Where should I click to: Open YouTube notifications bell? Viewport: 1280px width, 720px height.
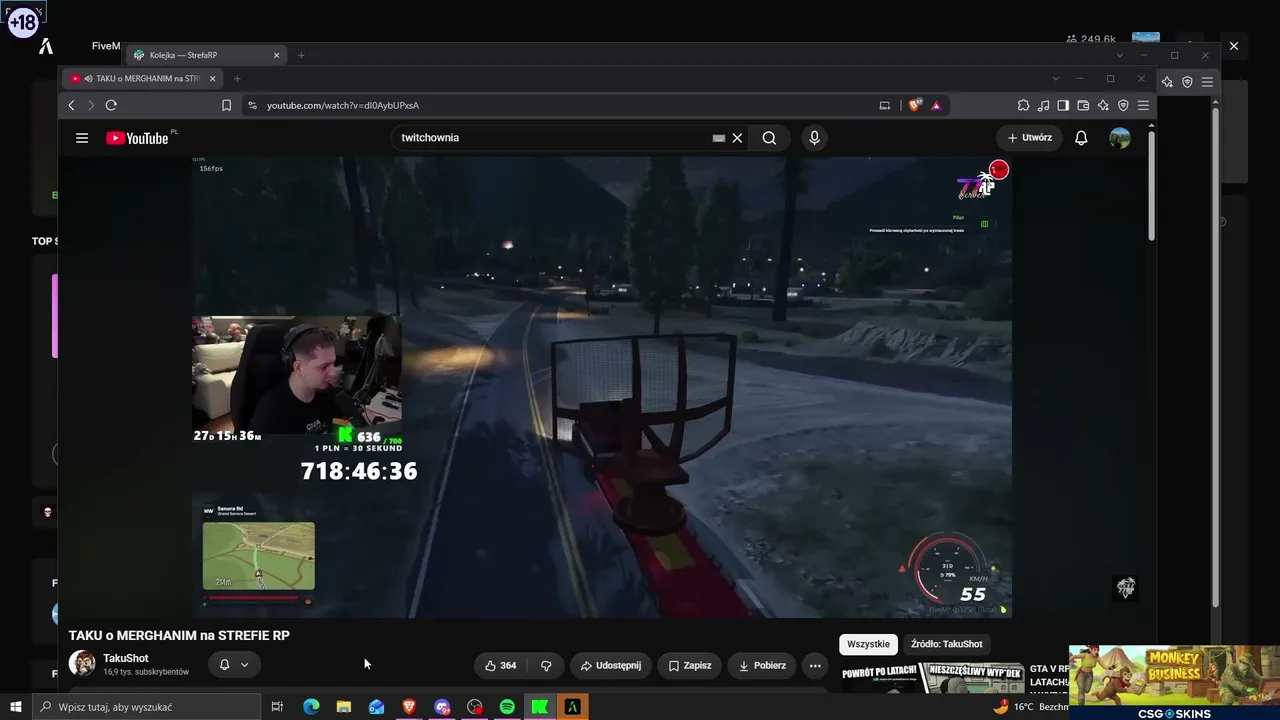pos(1081,138)
